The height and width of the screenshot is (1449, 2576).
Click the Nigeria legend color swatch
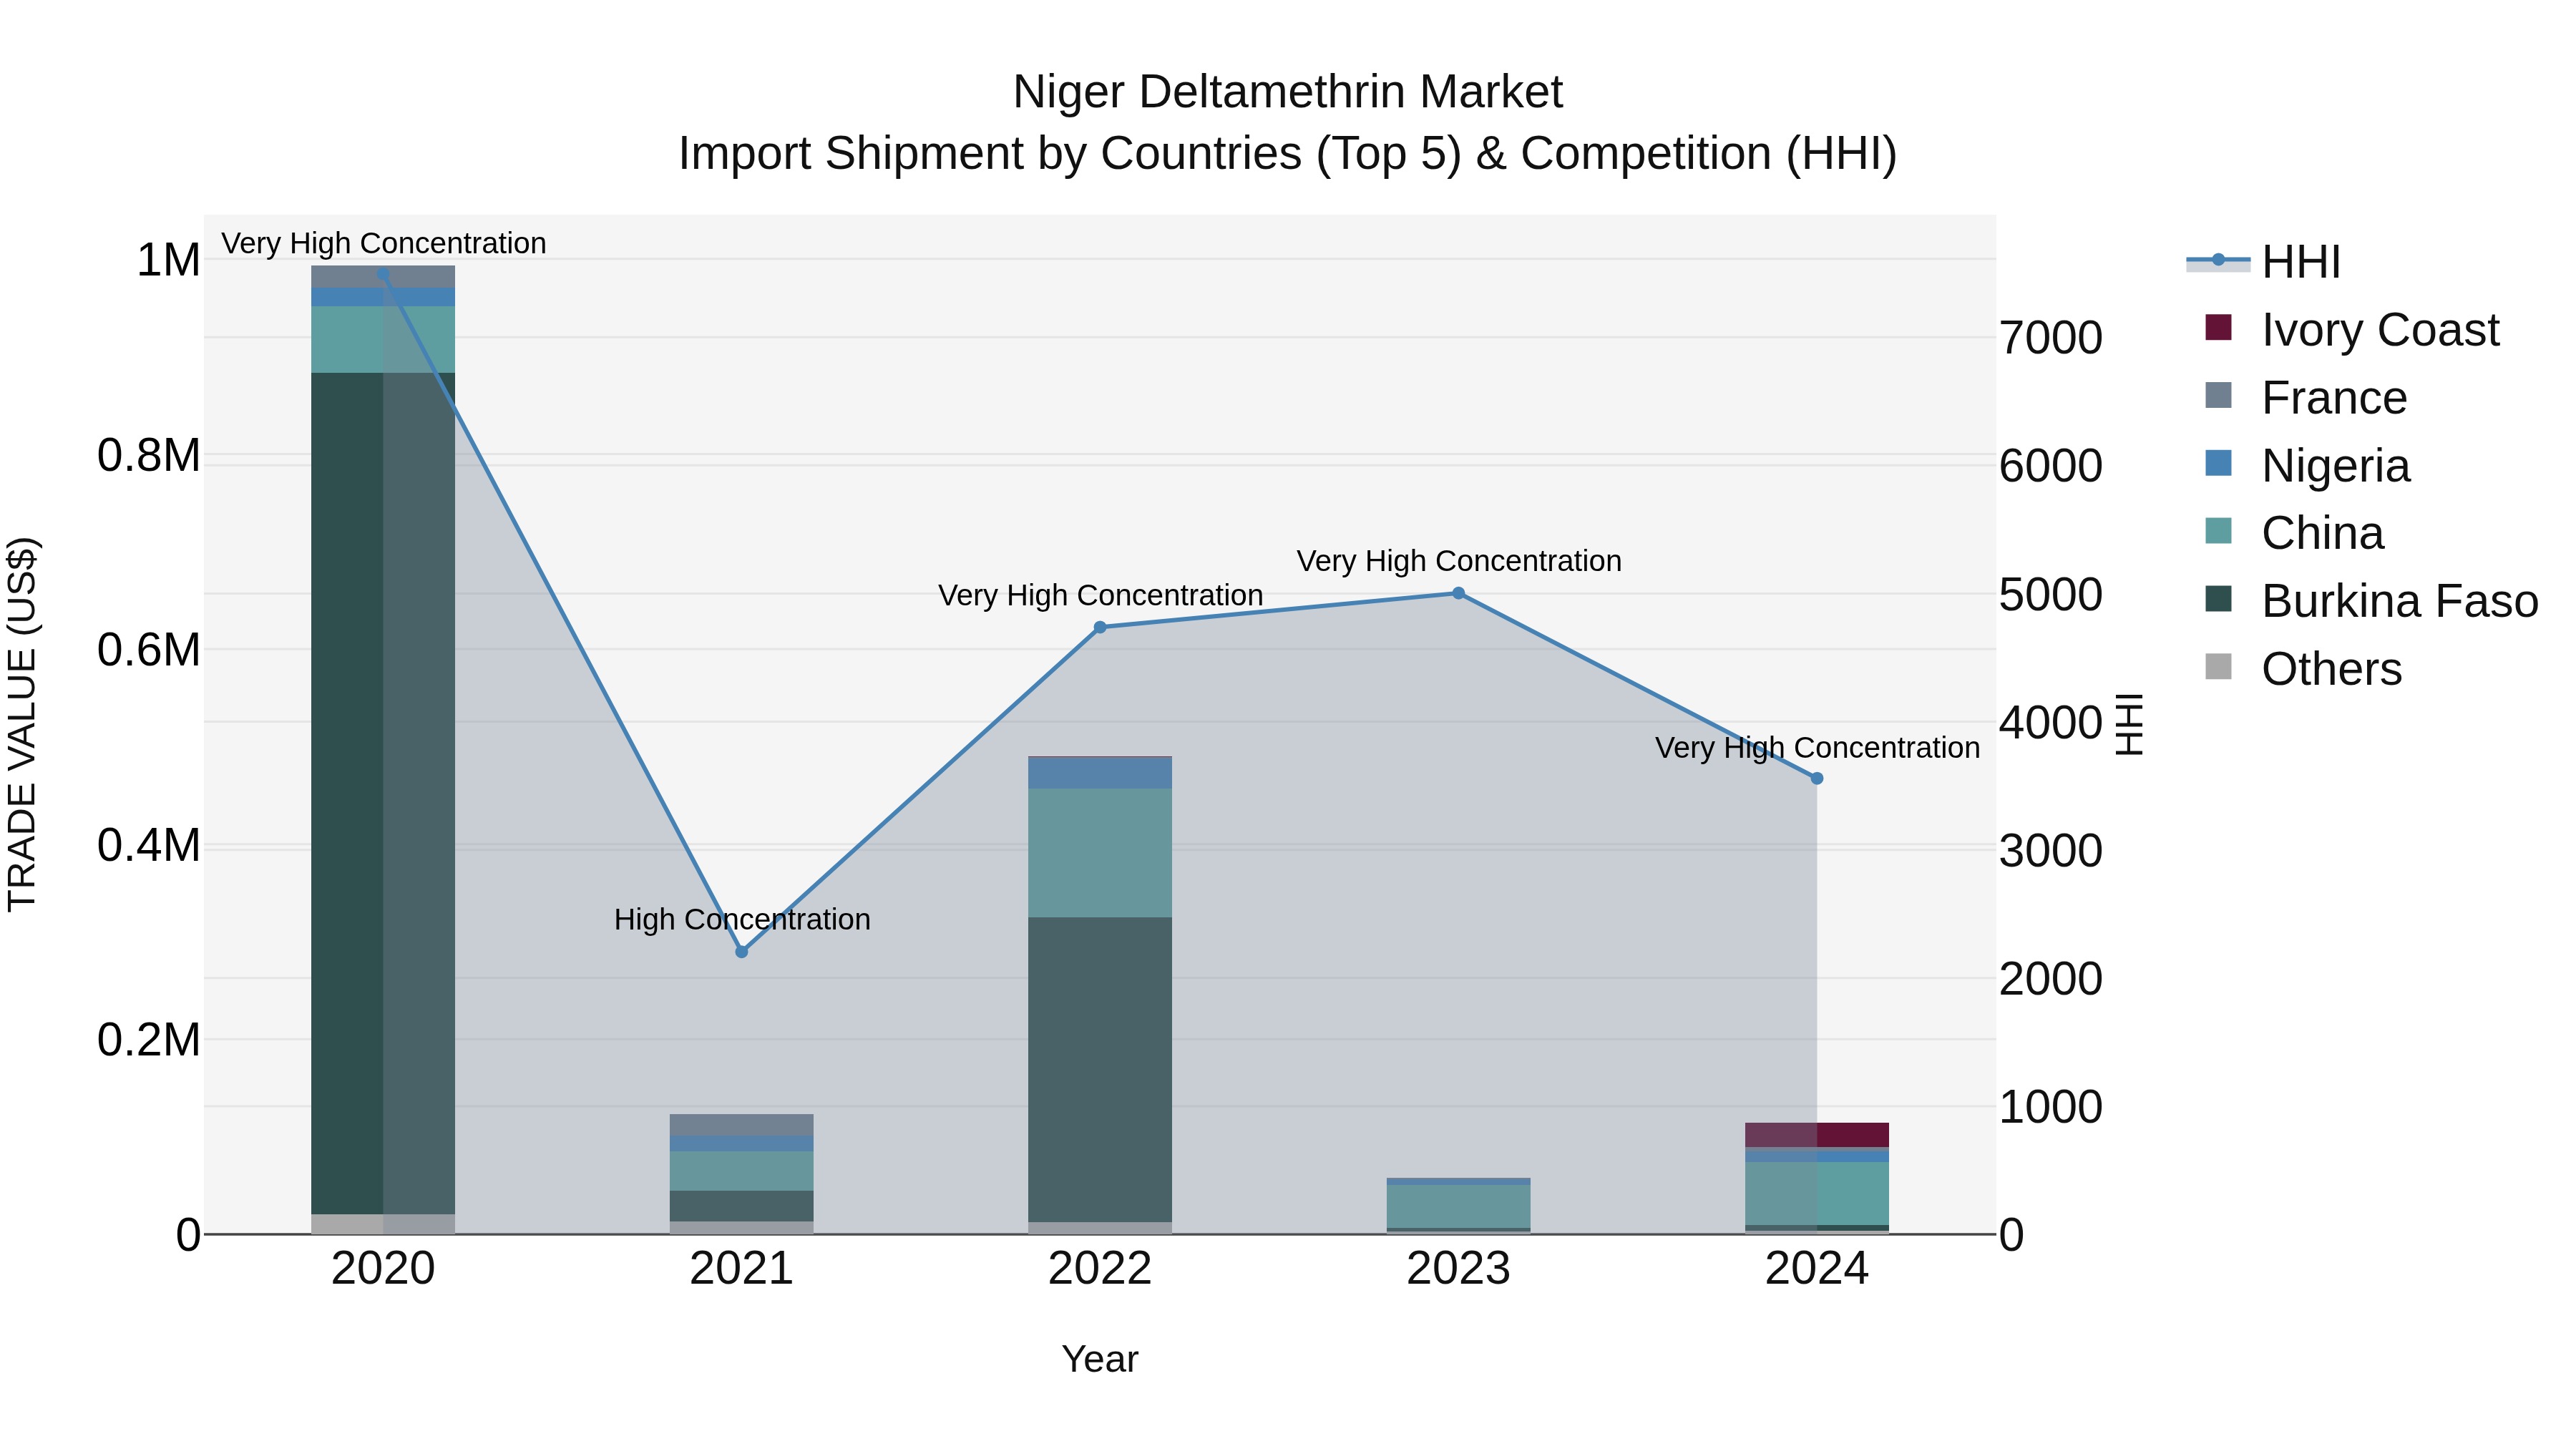(x=2218, y=464)
